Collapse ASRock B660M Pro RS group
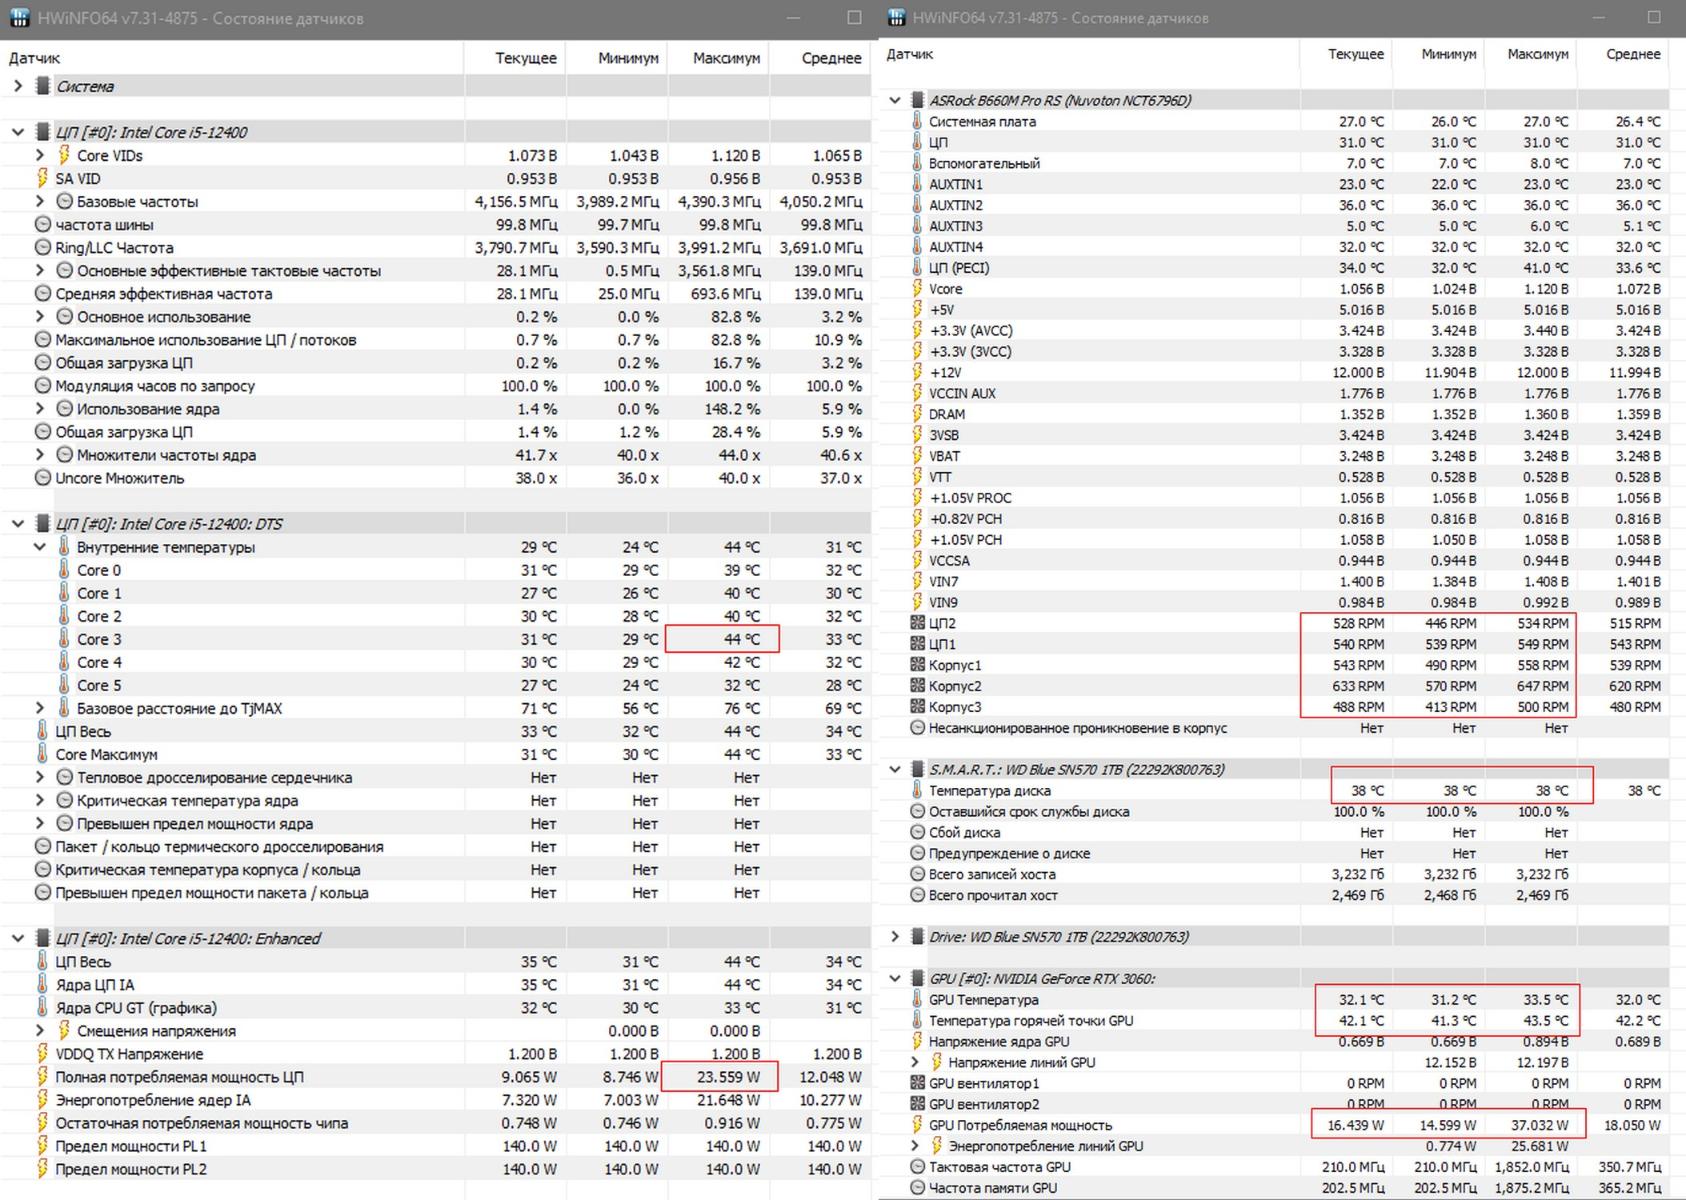Screen dimensions: 1686x1200 [x=895, y=100]
